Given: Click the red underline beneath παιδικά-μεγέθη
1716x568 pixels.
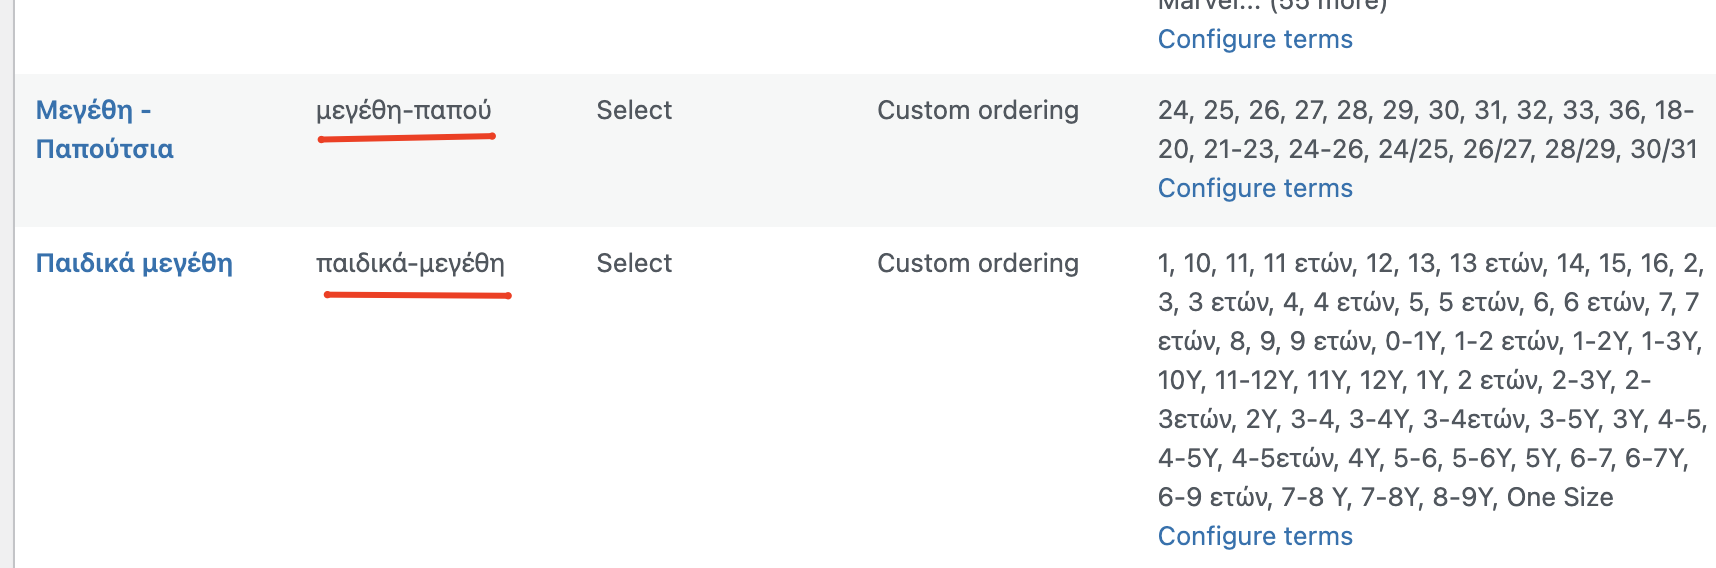Looking at the screenshot, I should (417, 295).
